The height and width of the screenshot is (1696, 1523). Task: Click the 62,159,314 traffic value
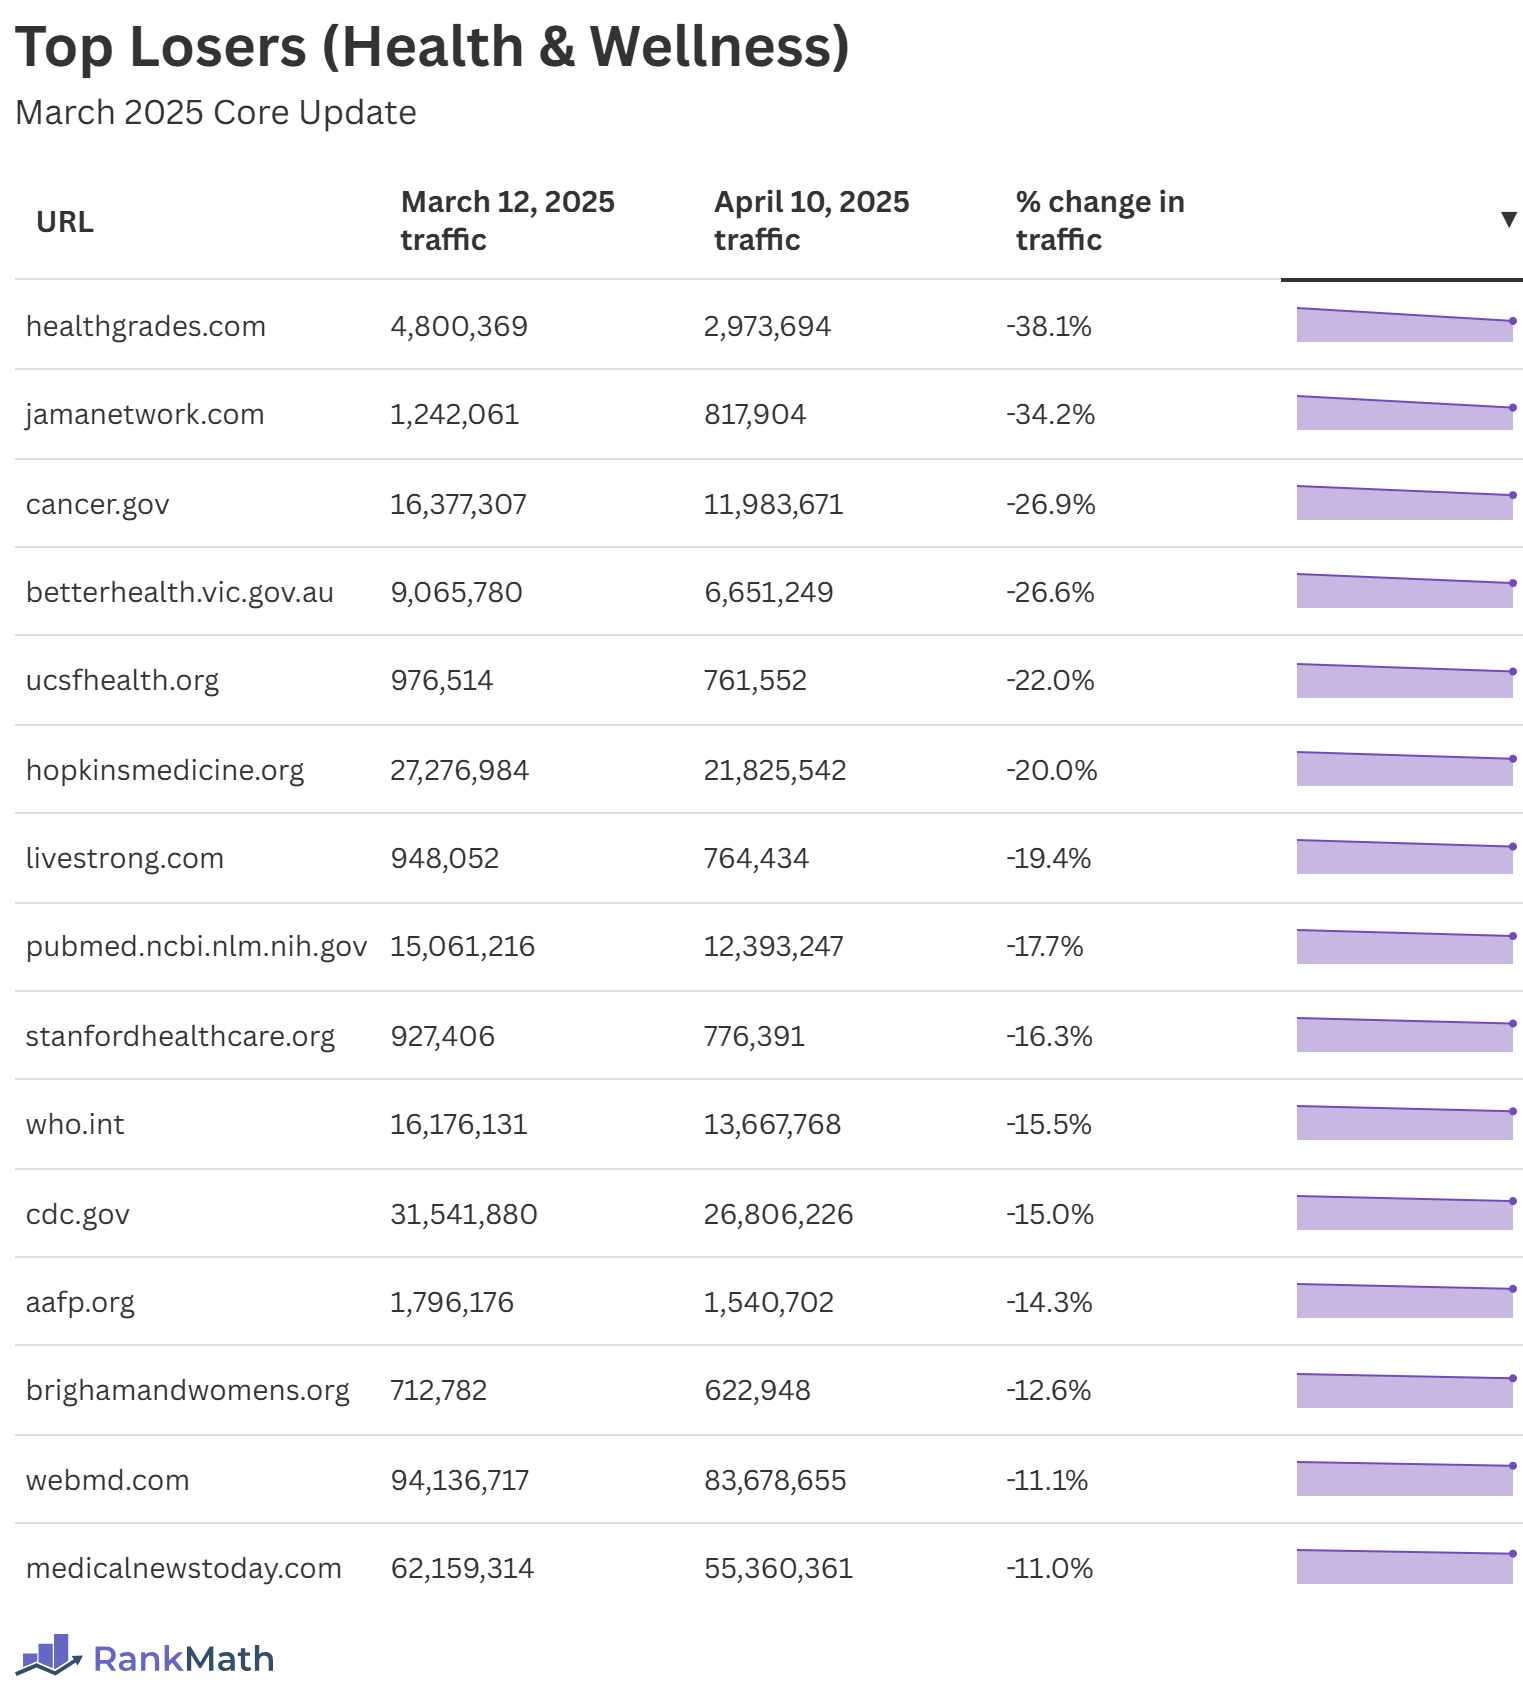pyautogui.click(x=462, y=1568)
